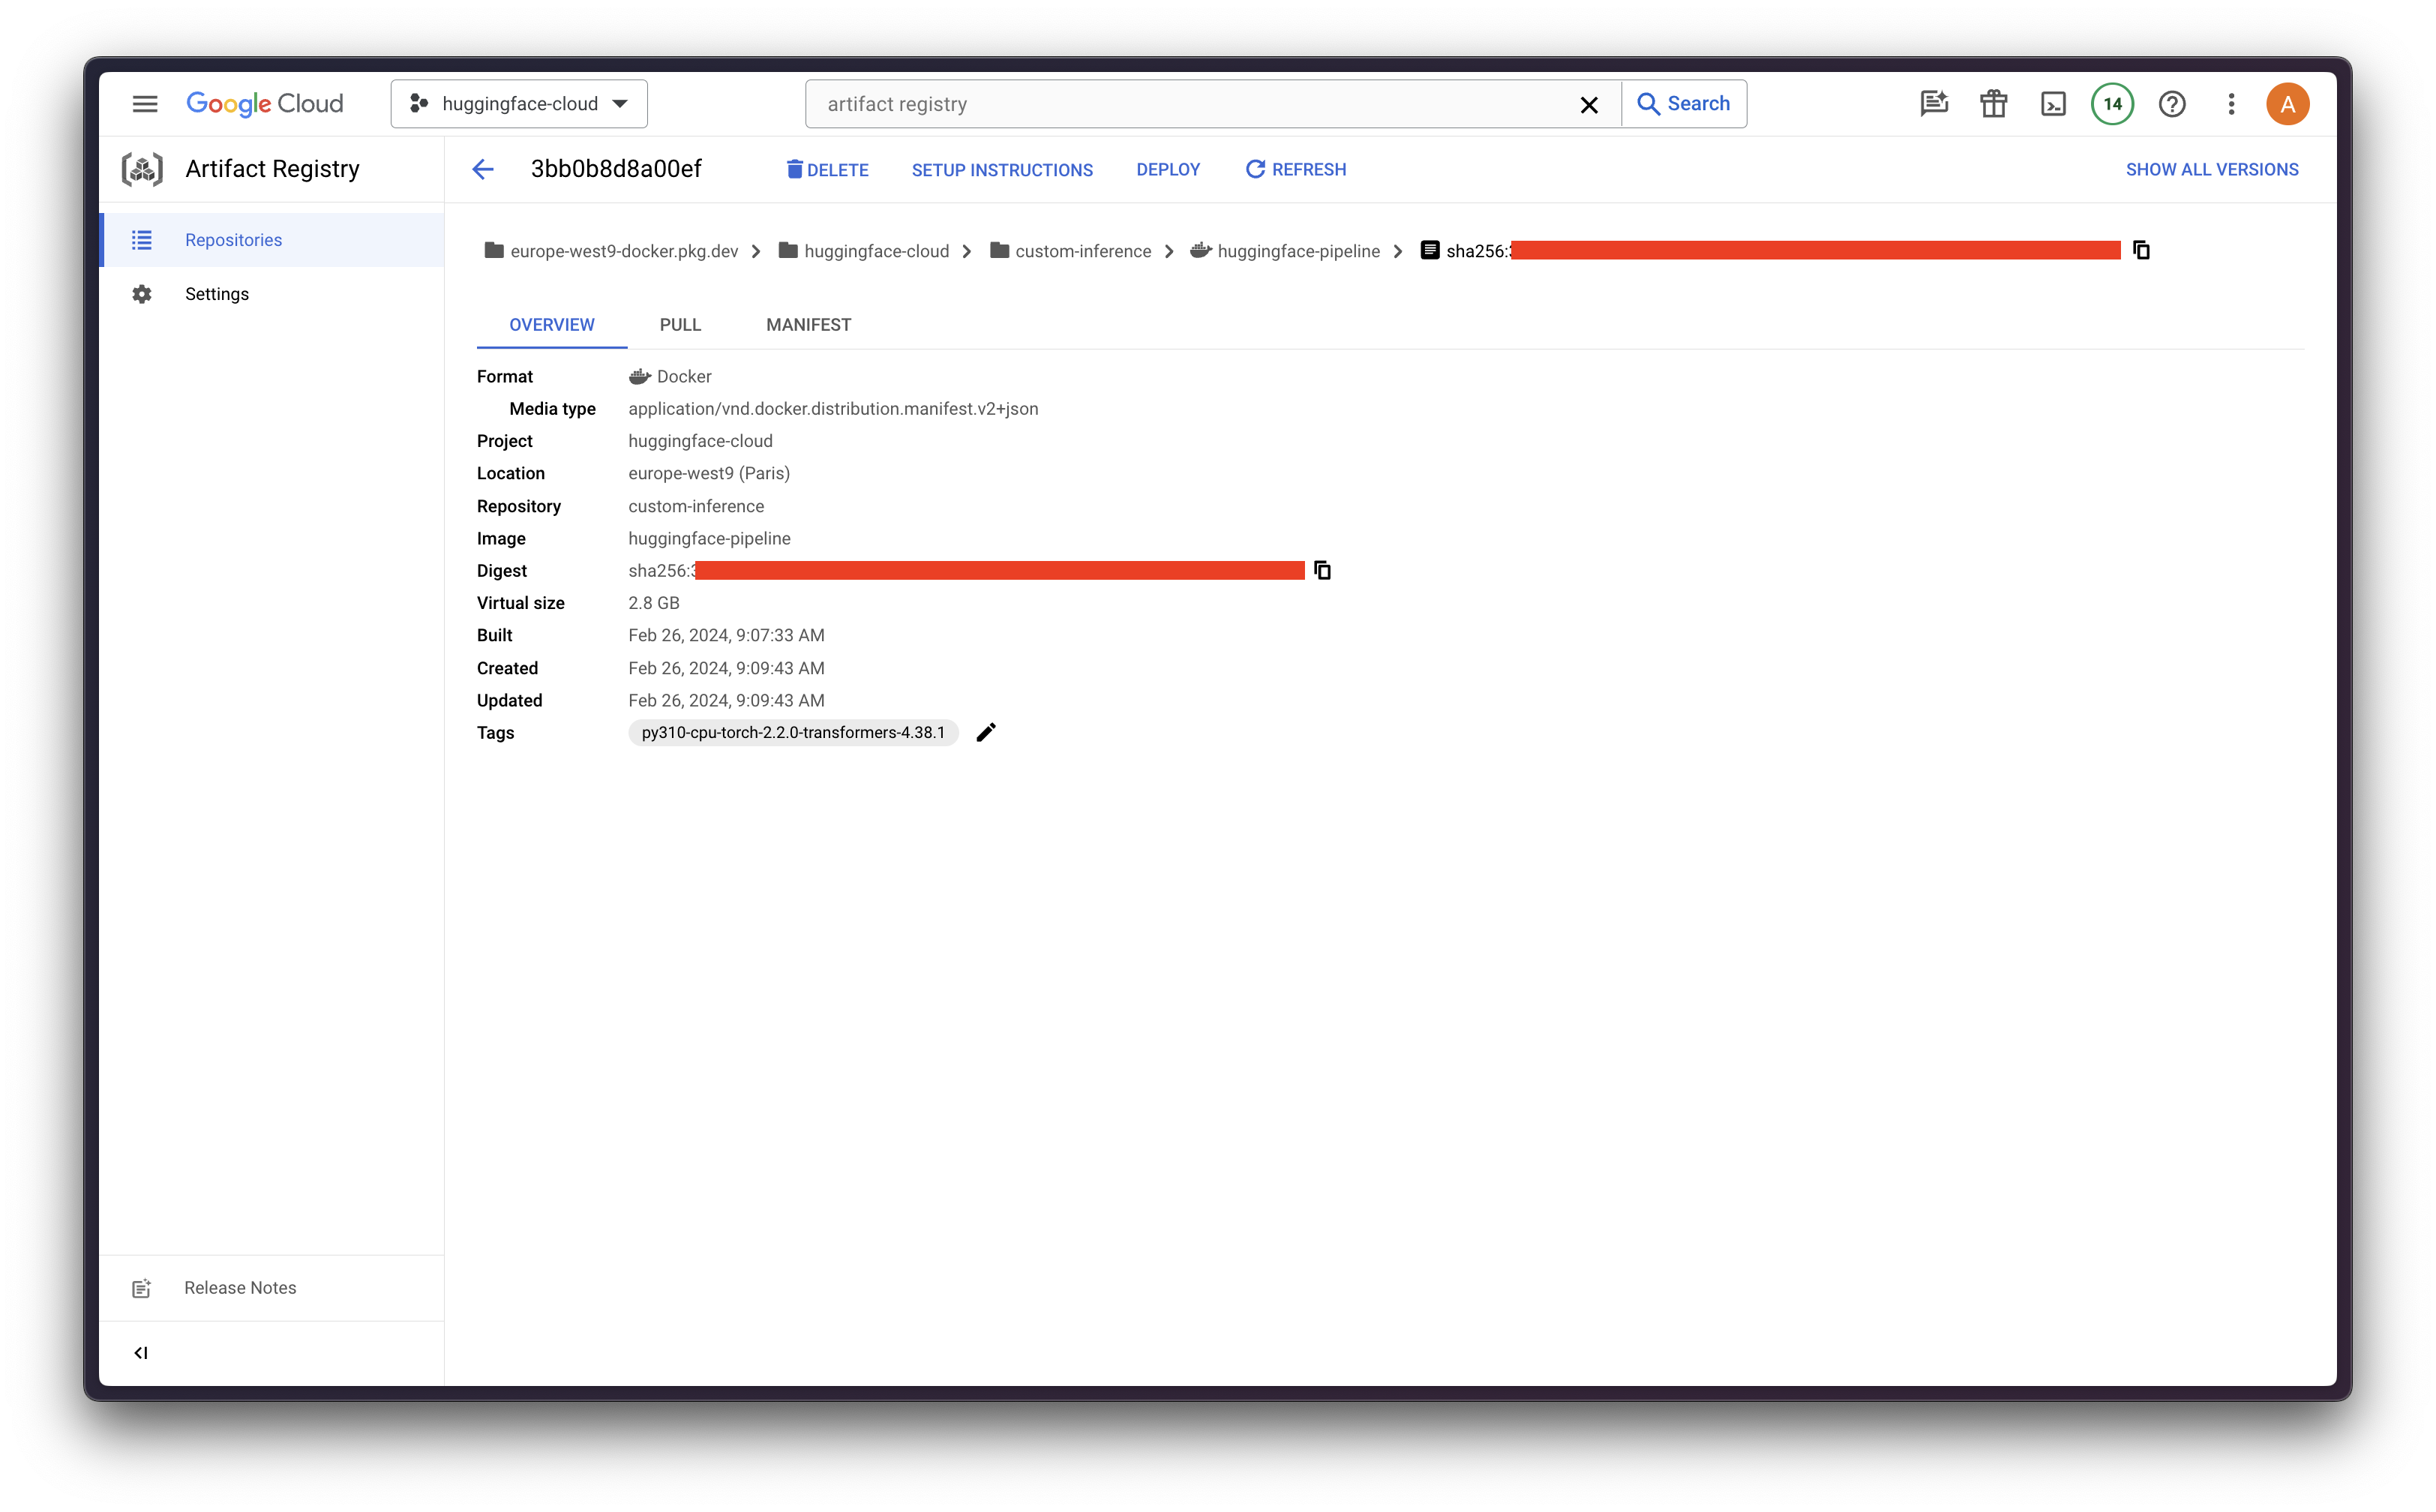Edit tags with the pencil icon
The height and width of the screenshot is (1512, 2436).
(986, 733)
